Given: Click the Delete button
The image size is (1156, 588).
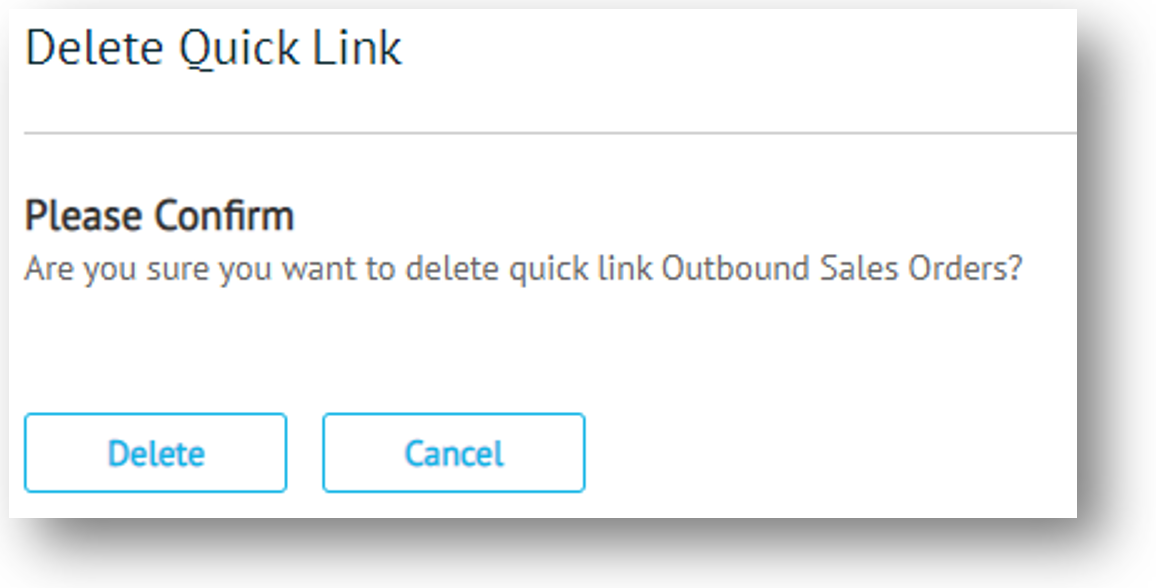Looking at the screenshot, I should pos(156,453).
